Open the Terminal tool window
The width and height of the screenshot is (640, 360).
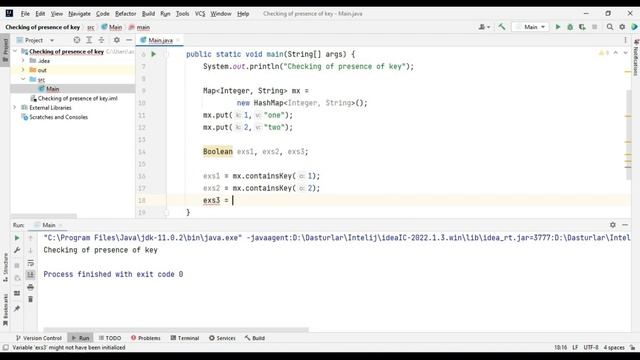click(x=185, y=338)
